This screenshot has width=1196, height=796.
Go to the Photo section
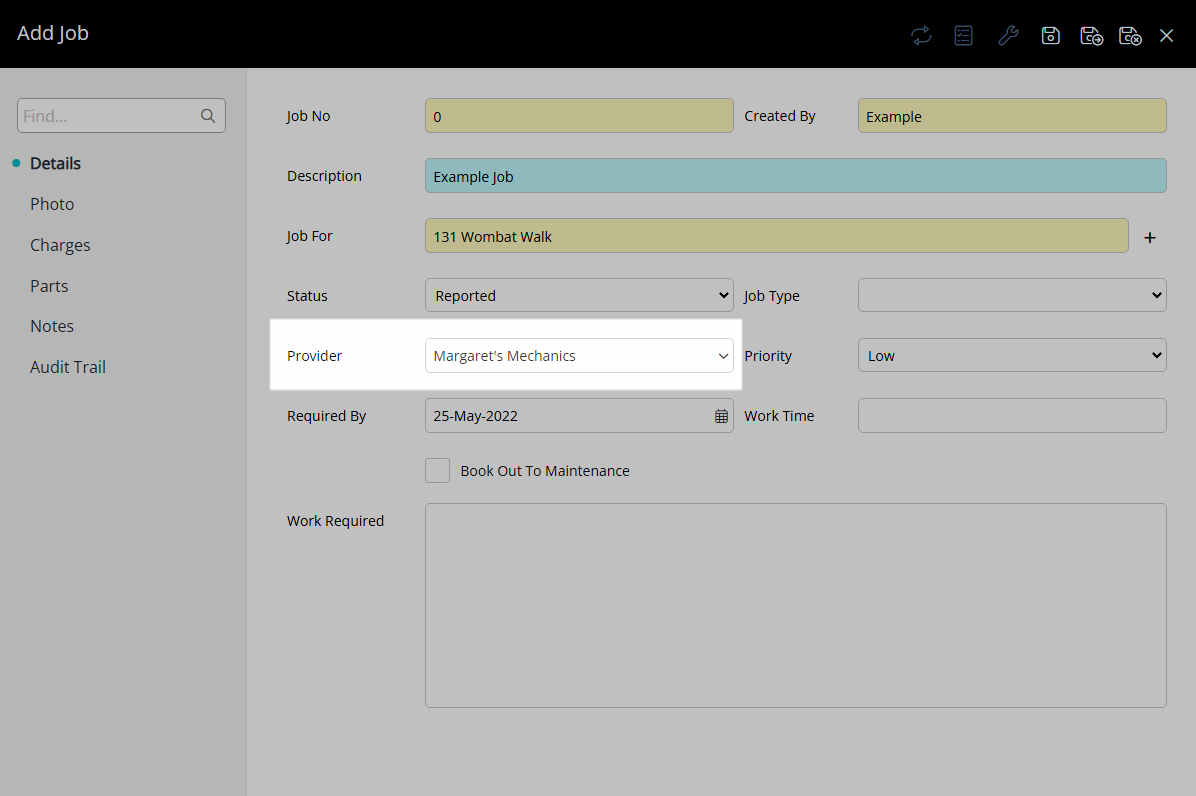pos(52,204)
